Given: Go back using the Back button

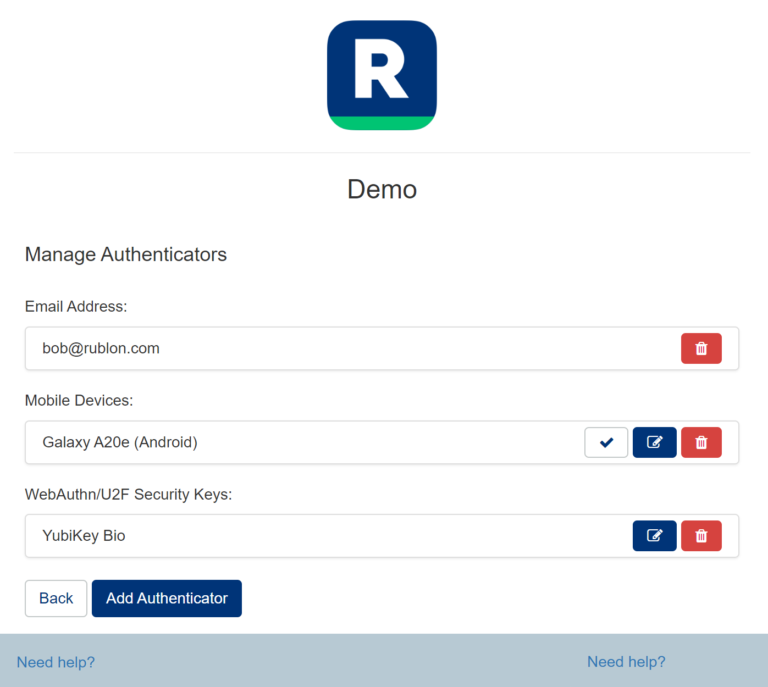Looking at the screenshot, I should pyautogui.click(x=56, y=598).
